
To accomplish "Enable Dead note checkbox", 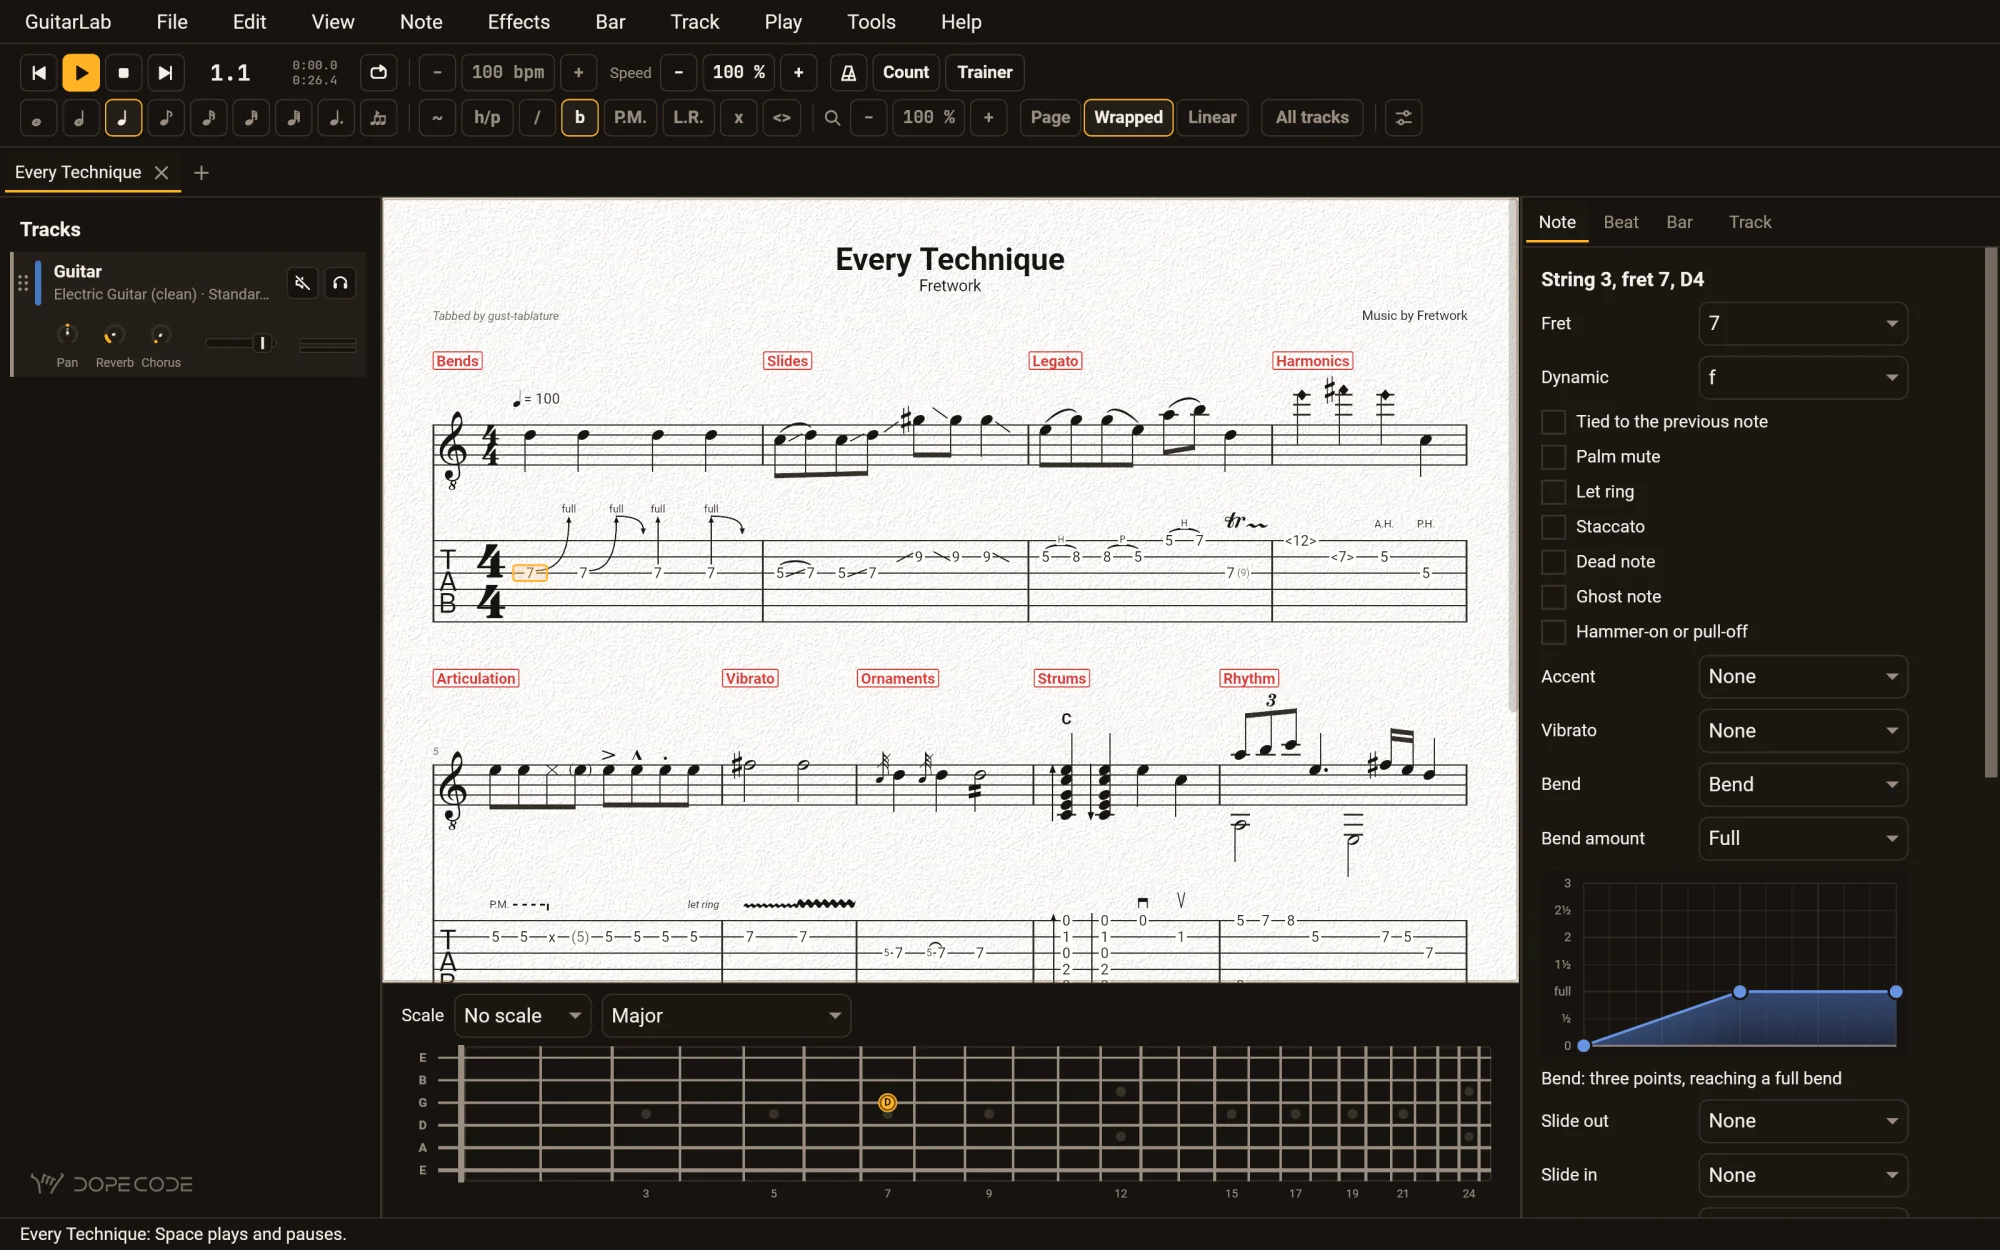I will [1553, 562].
